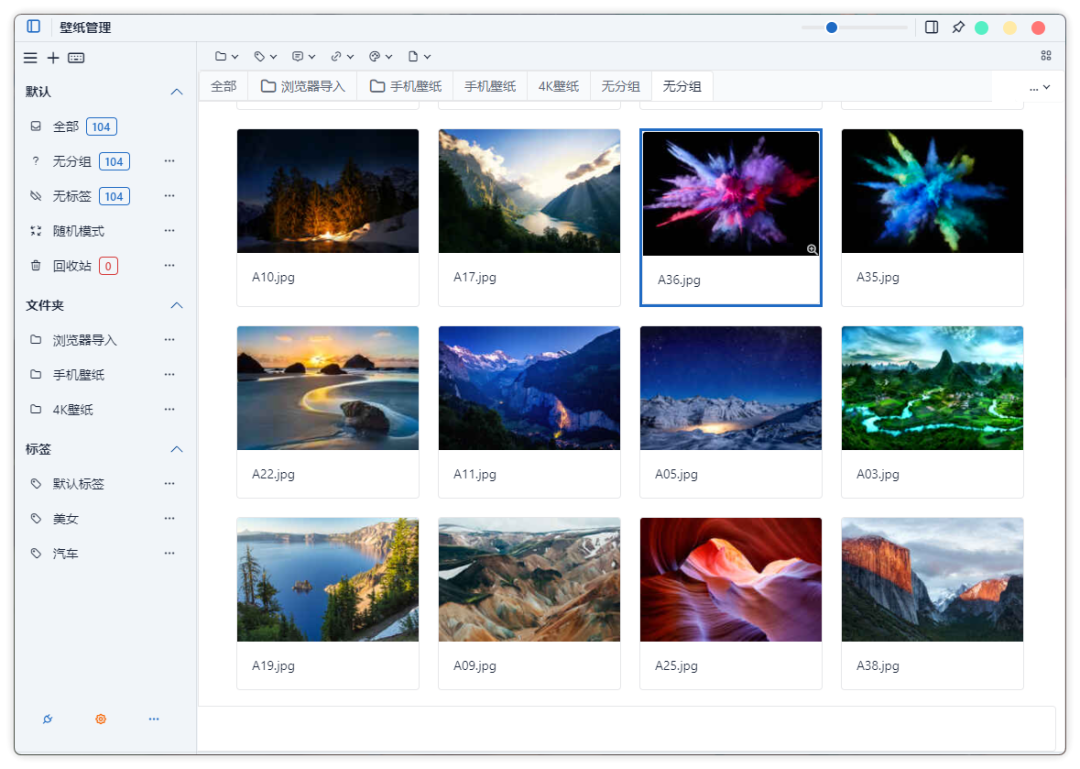Open 随机模式 in the sidebar

coord(78,231)
